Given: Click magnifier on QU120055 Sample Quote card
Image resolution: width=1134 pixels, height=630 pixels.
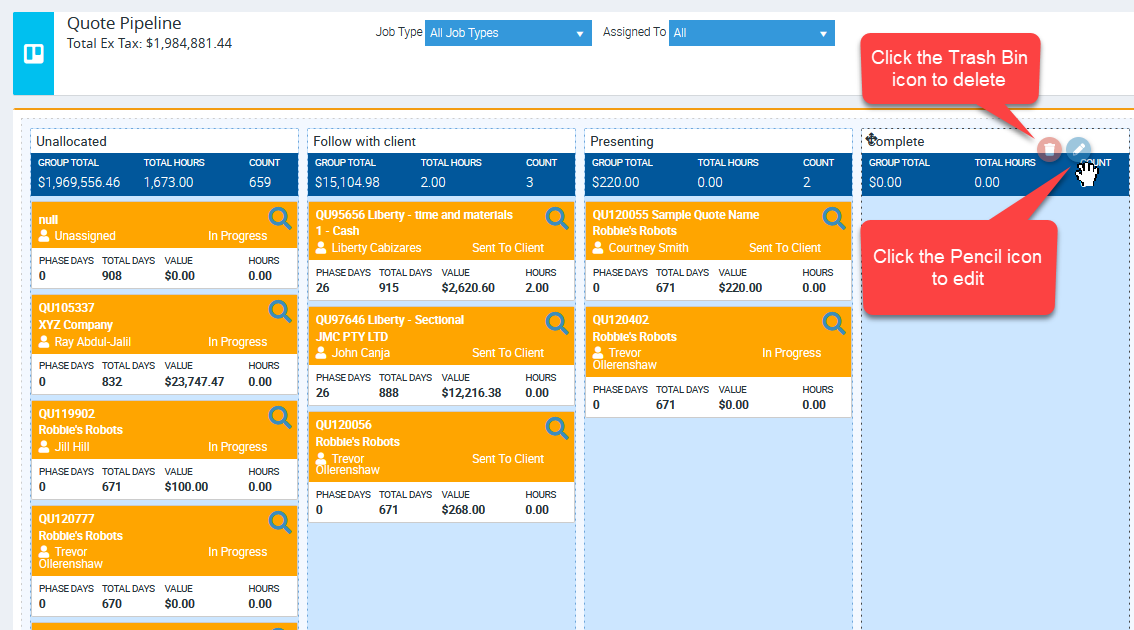Looking at the screenshot, I should pos(833,217).
